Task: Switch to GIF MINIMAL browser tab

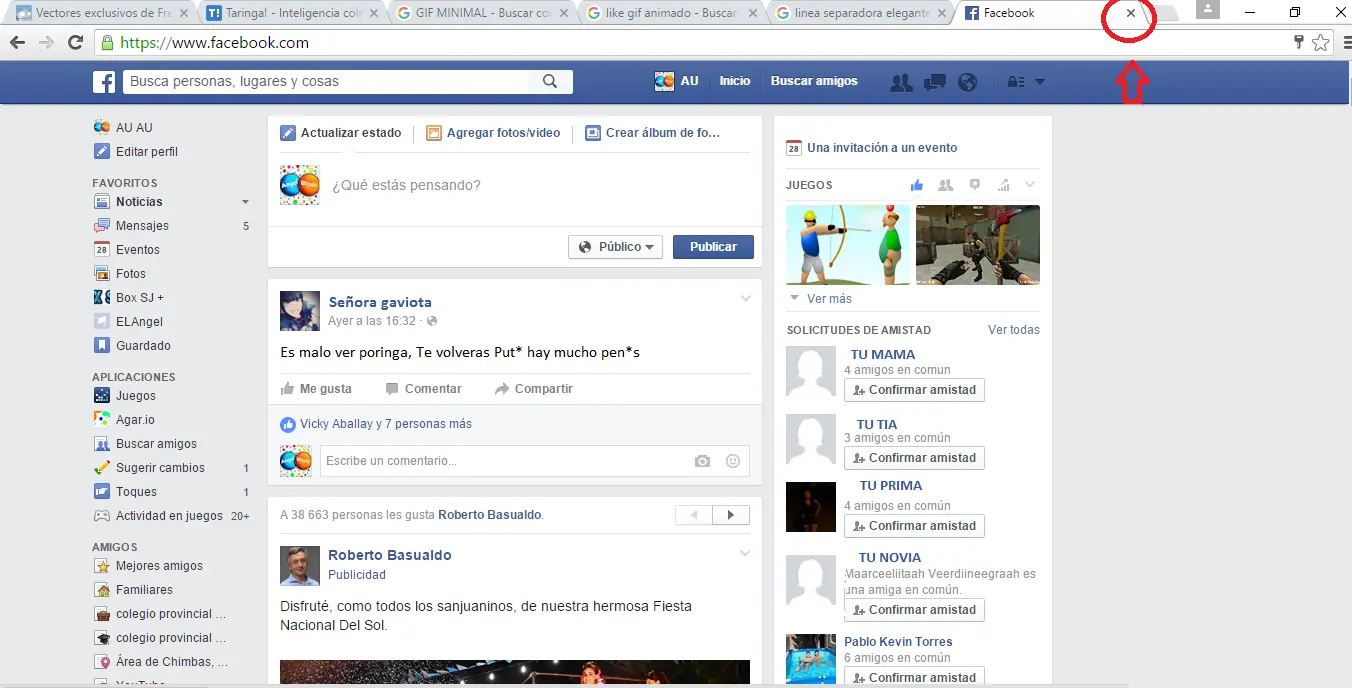Action: 482,14
